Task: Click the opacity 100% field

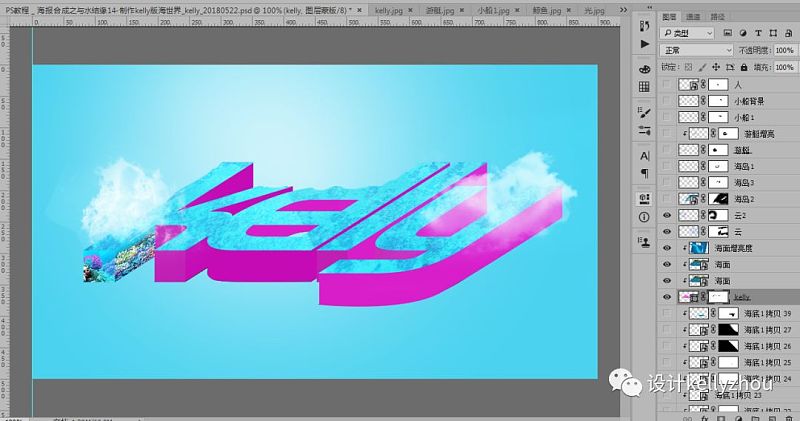Action: [785, 50]
